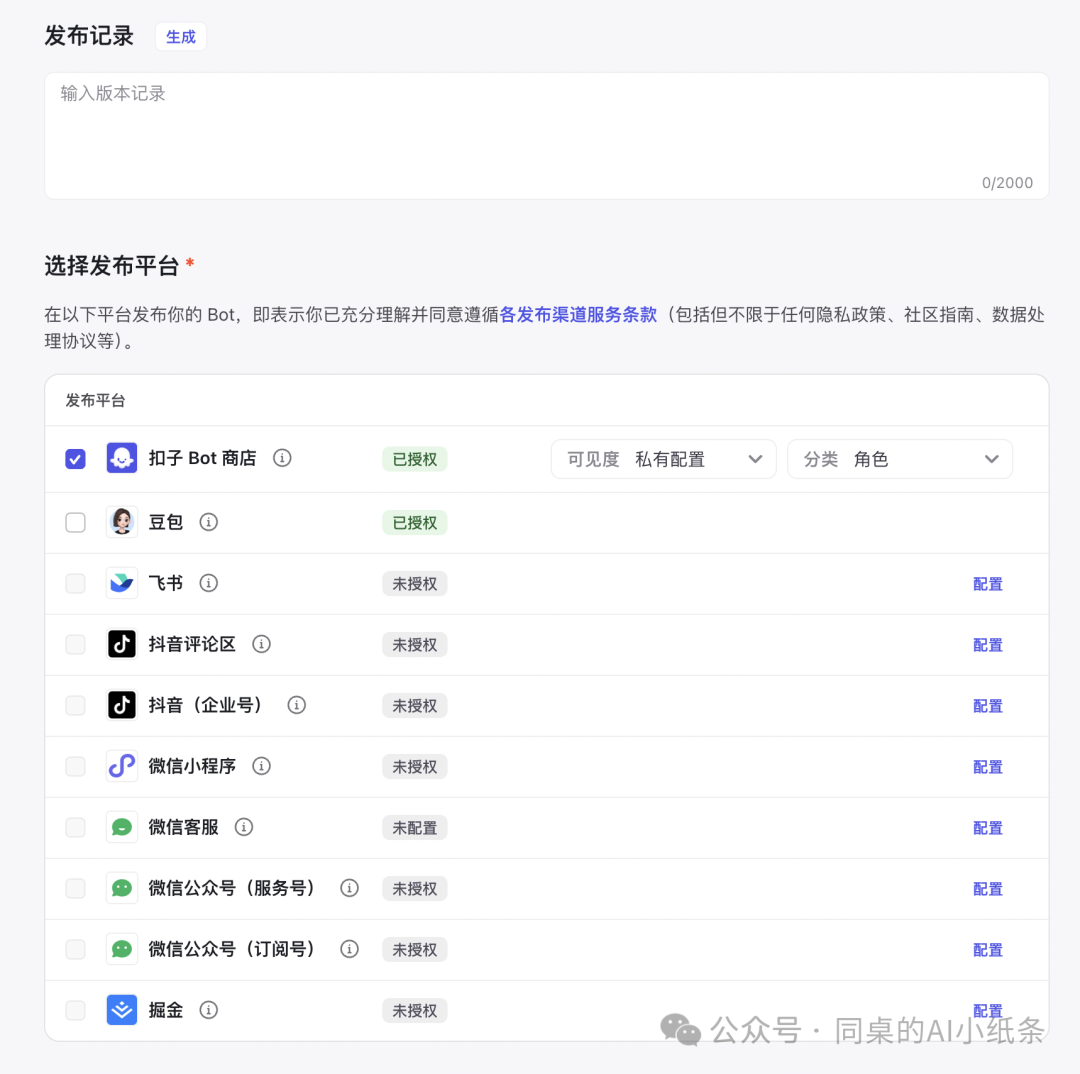
Task: Open the info icon next to 掘金
Action: (x=207, y=1010)
